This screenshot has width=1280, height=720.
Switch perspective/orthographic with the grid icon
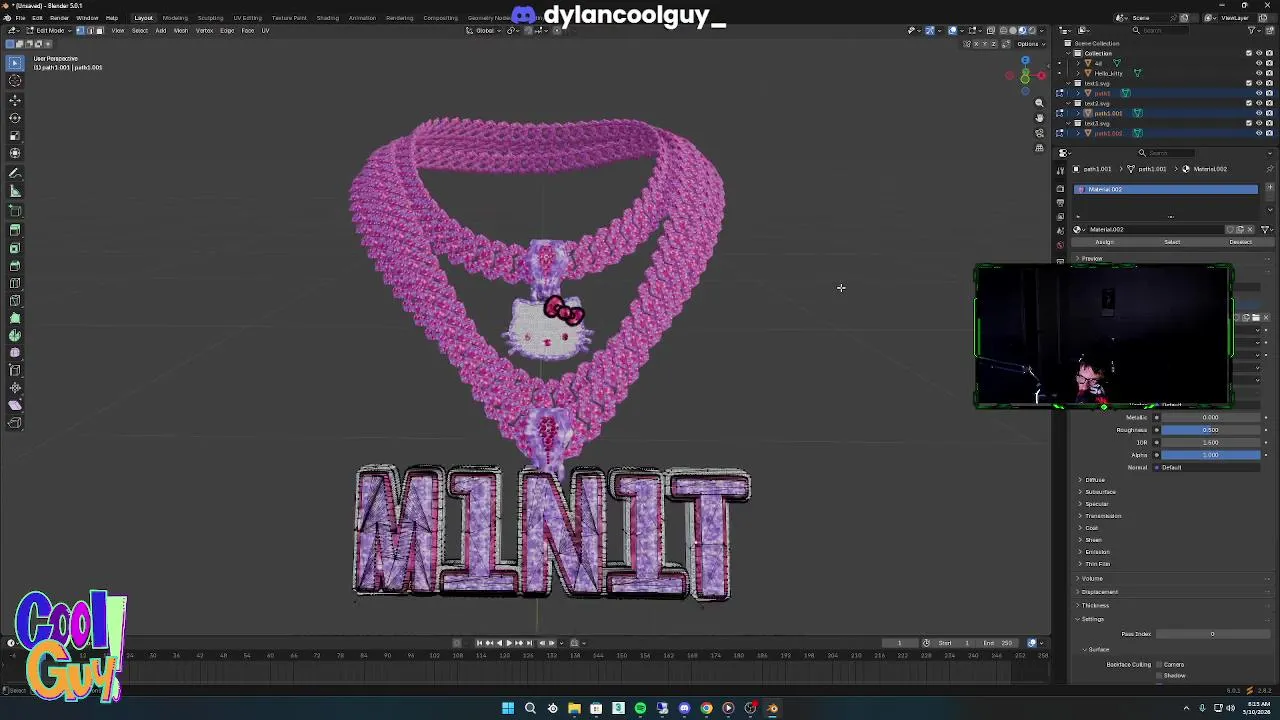(1039, 148)
